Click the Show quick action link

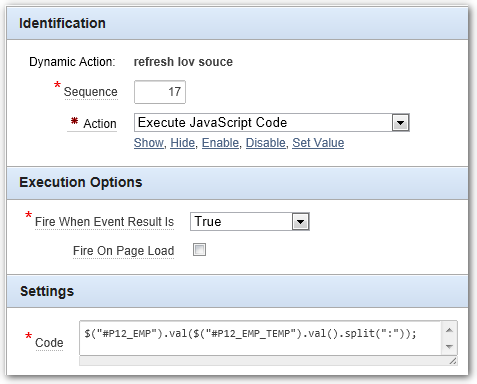click(149, 143)
